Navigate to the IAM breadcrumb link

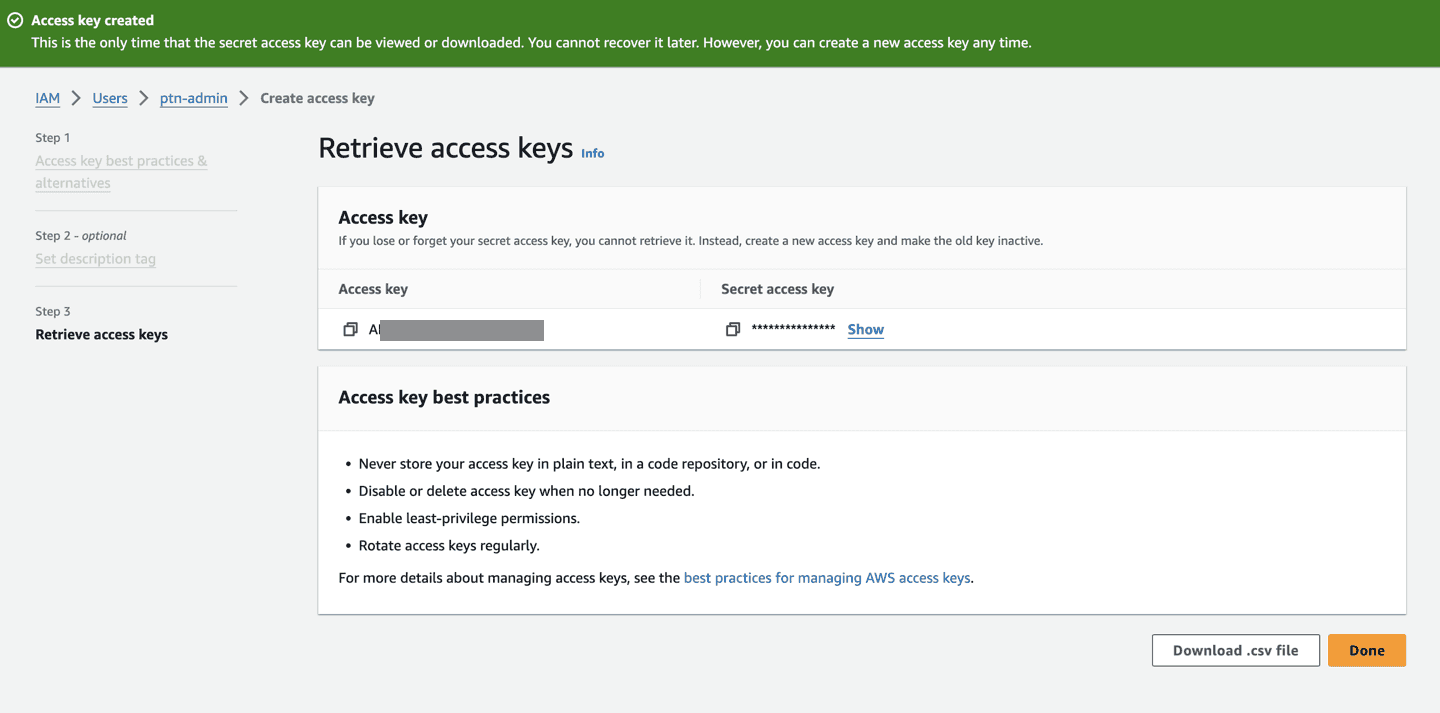[x=47, y=98]
